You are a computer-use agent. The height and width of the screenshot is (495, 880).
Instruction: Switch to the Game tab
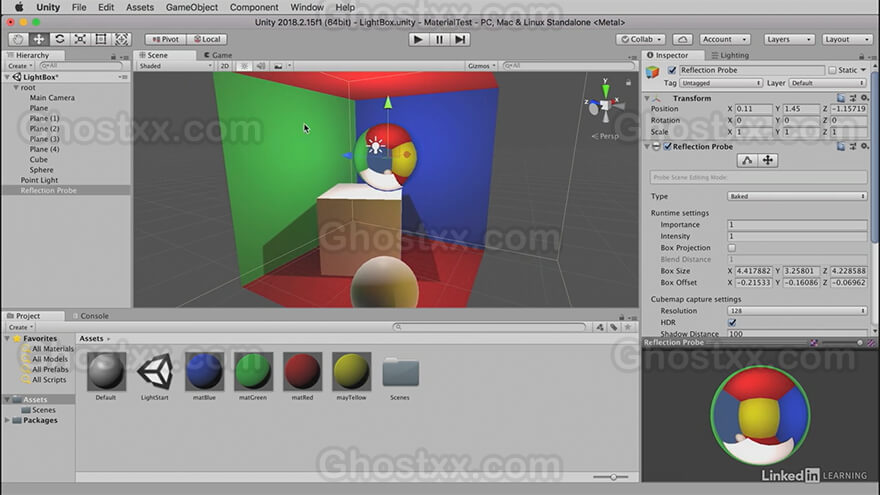point(218,55)
